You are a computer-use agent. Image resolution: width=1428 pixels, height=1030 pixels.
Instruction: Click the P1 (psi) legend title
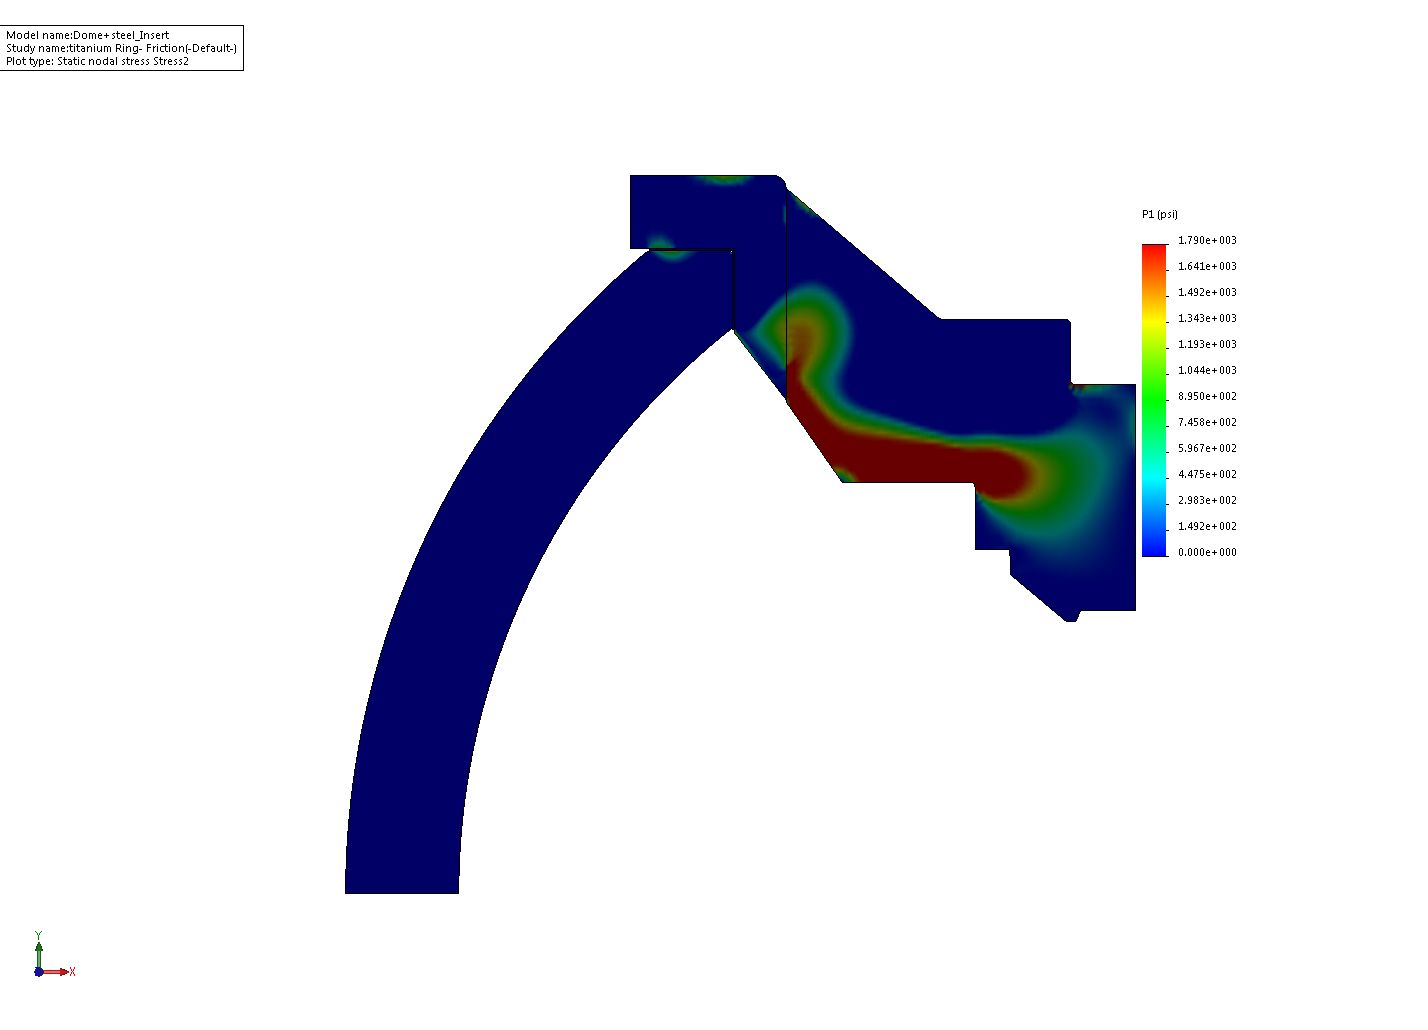click(x=1160, y=214)
